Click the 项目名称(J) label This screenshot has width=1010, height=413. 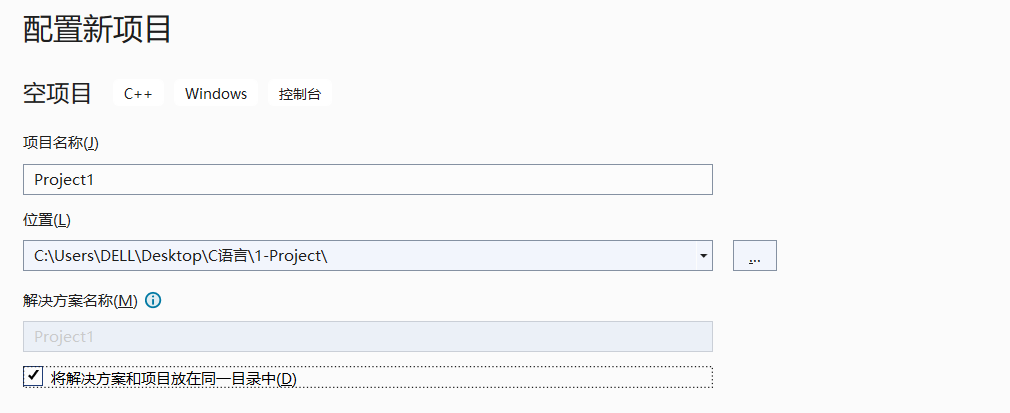click(61, 142)
